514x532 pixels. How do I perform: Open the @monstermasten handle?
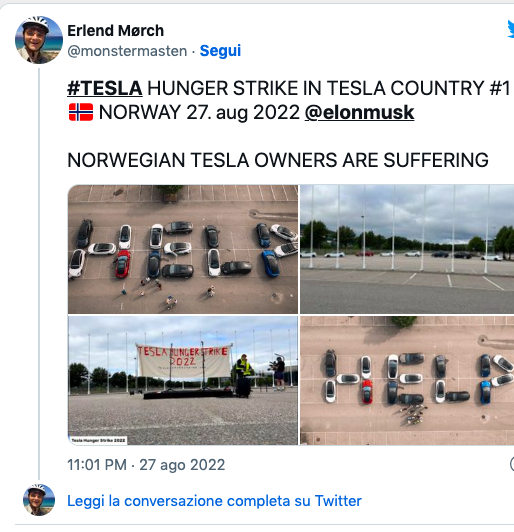pos(127,51)
